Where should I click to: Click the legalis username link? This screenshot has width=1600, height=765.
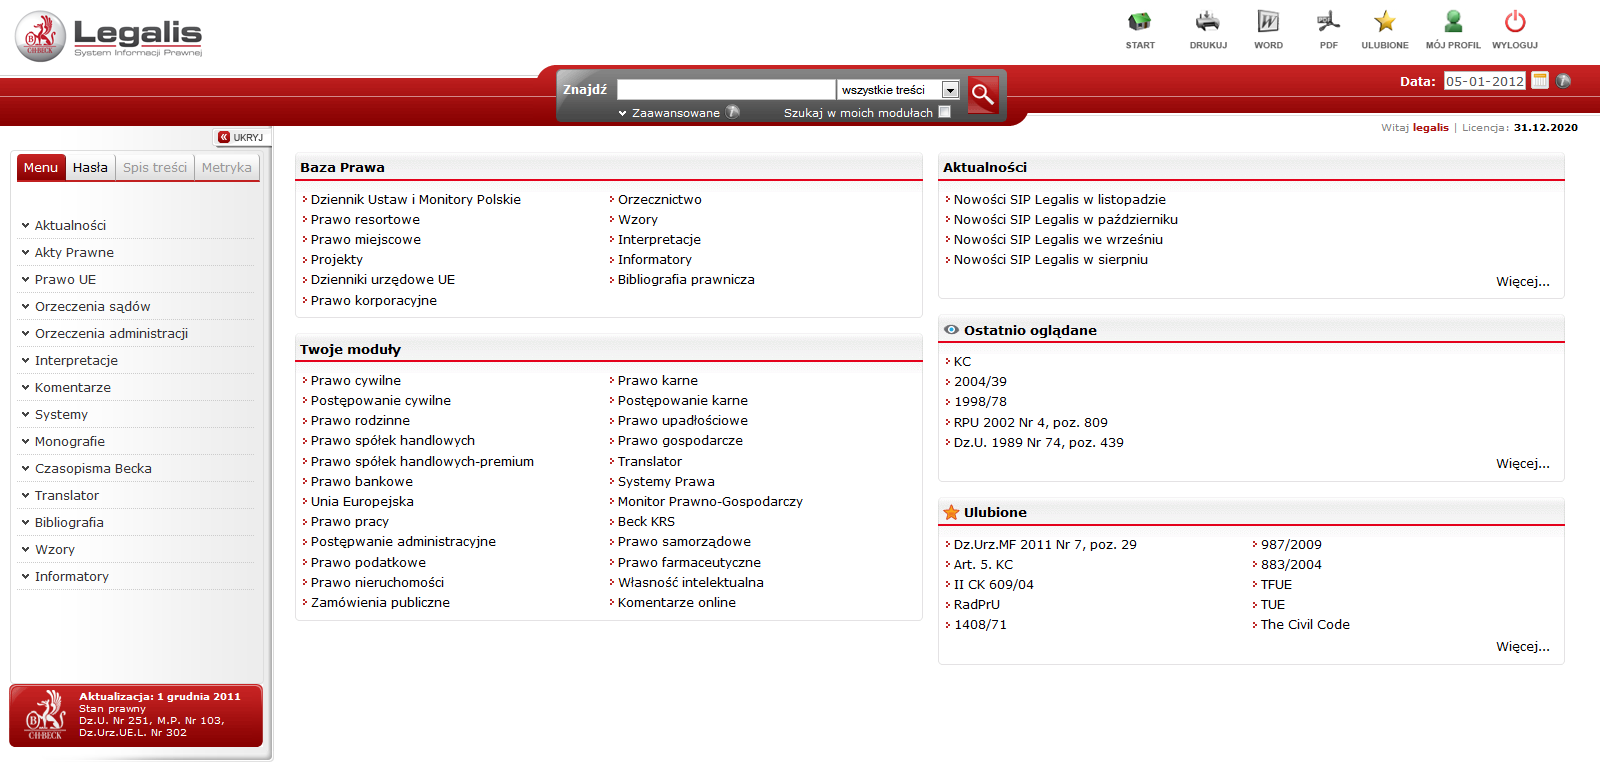(x=1430, y=128)
